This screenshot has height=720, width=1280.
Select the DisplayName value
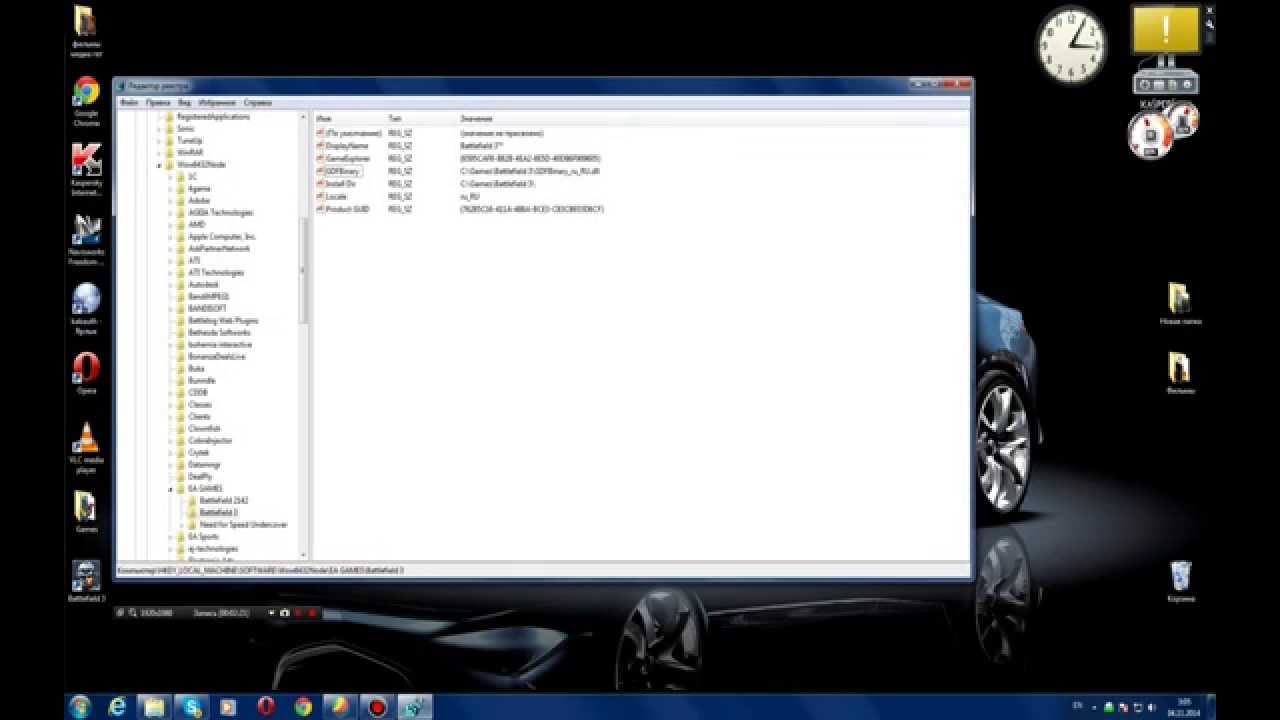tap(346, 146)
